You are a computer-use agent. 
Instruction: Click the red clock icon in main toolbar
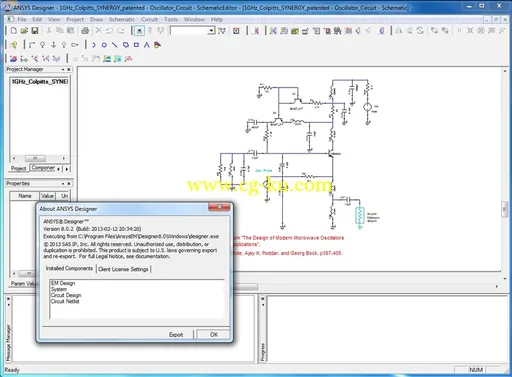pos(236,31)
